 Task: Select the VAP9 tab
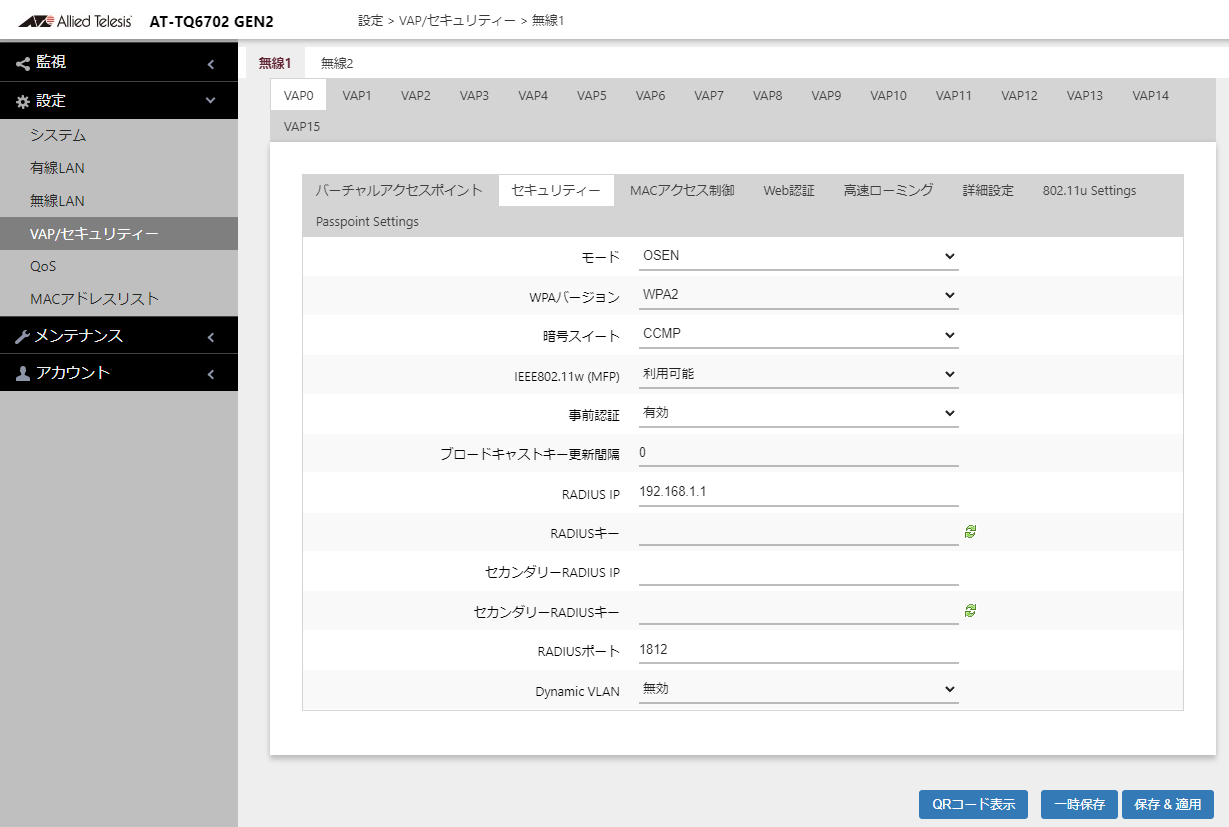[826, 96]
